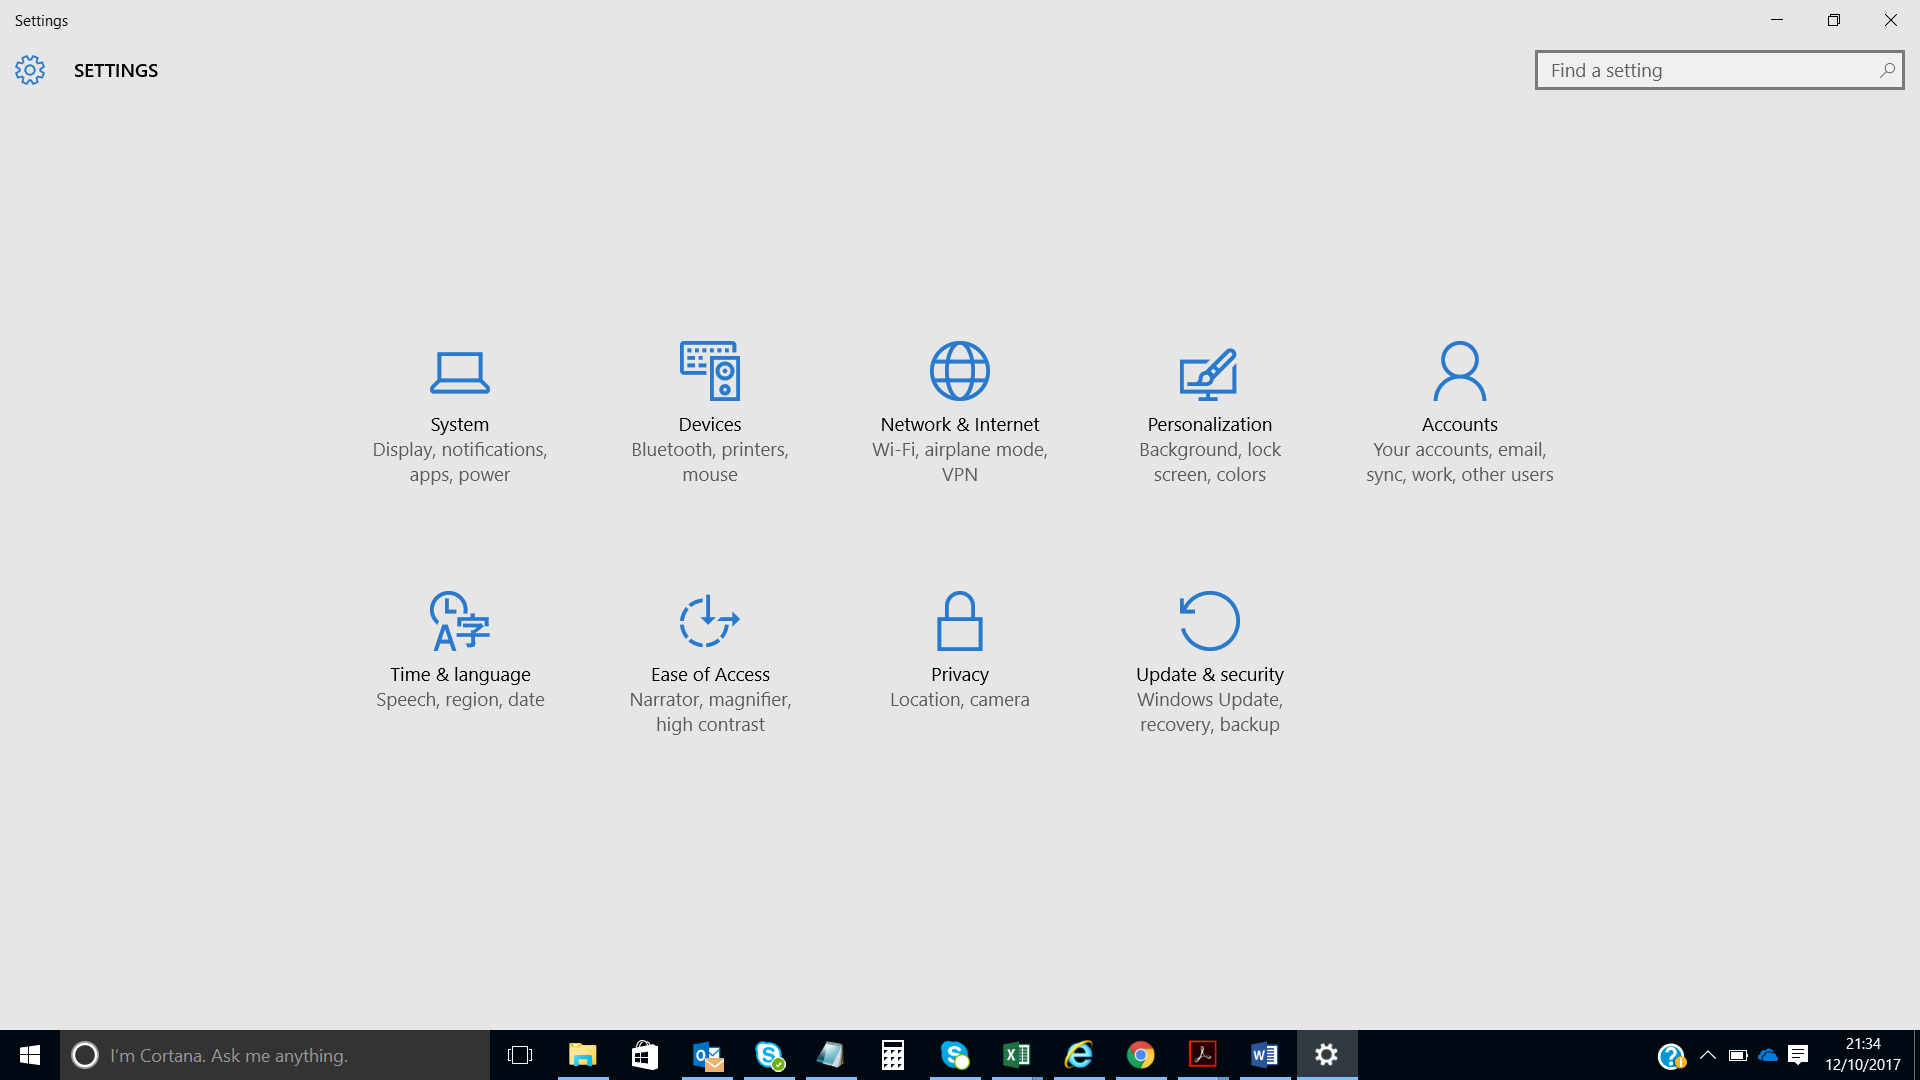1920x1080 pixels.
Task: Open the Action Center notifications
Action: point(1798,1055)
